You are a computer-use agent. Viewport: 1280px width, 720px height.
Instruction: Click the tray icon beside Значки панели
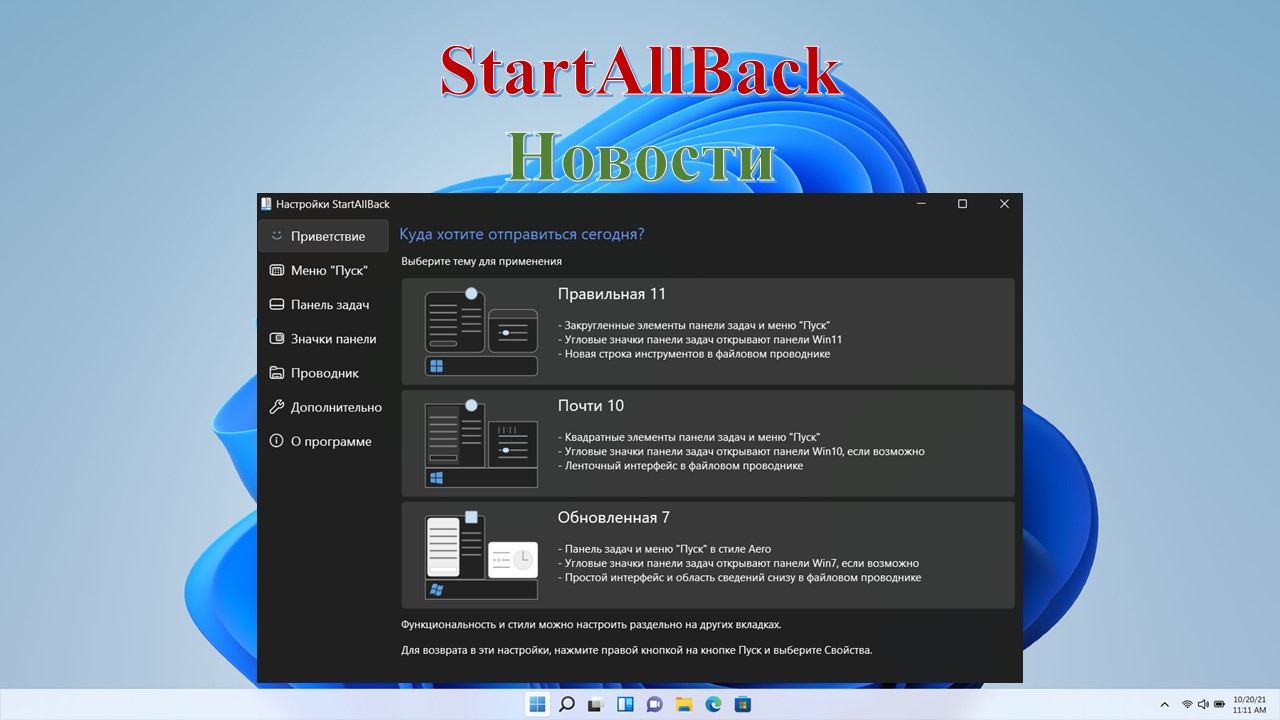coord(277,338)
